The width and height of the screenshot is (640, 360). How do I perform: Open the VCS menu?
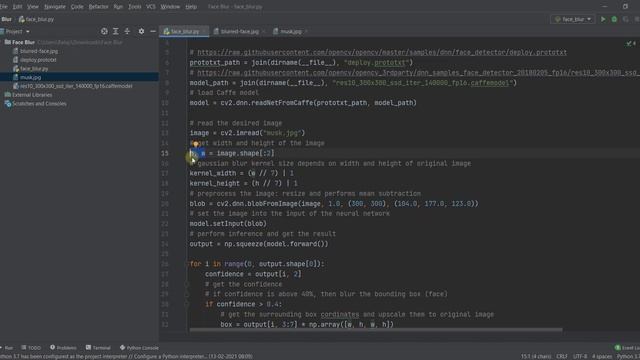(x=151, y=7)
